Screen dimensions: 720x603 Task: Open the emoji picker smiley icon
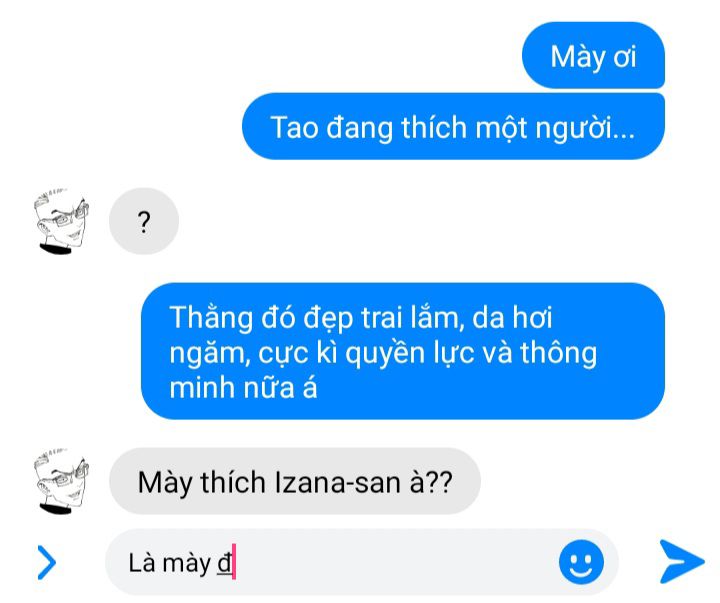click(x=581, y=562)
